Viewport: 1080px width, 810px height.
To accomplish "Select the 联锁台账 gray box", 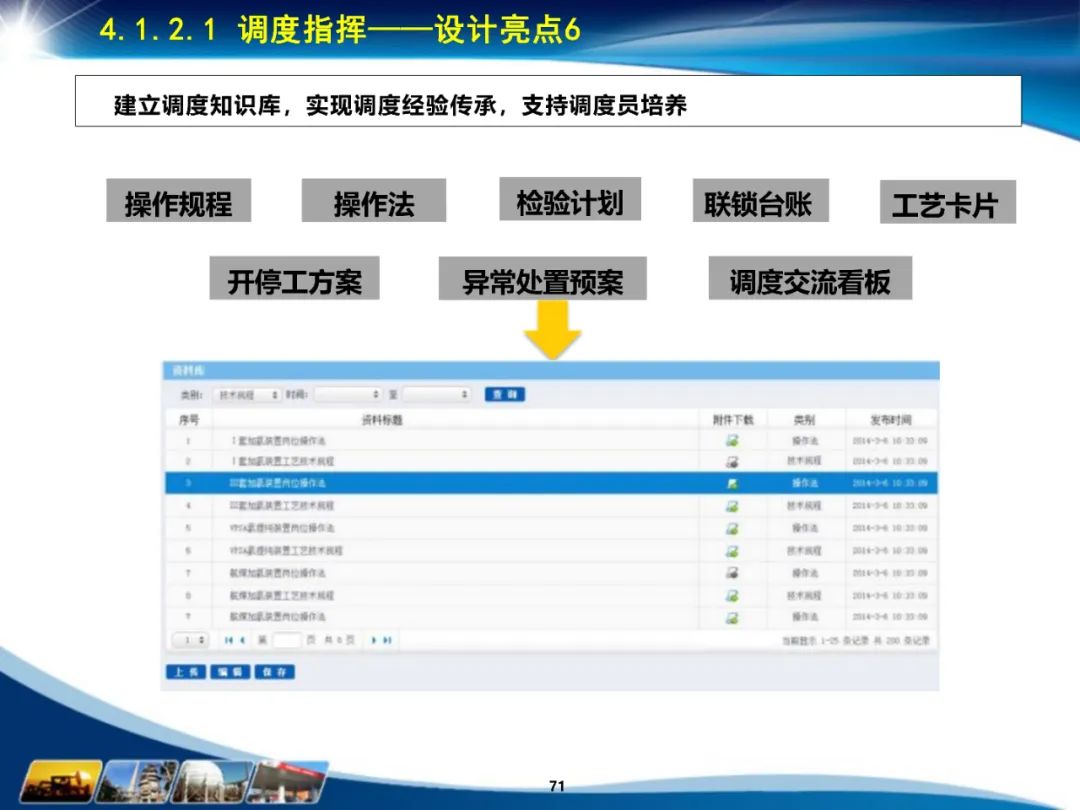I will point(760,200).
